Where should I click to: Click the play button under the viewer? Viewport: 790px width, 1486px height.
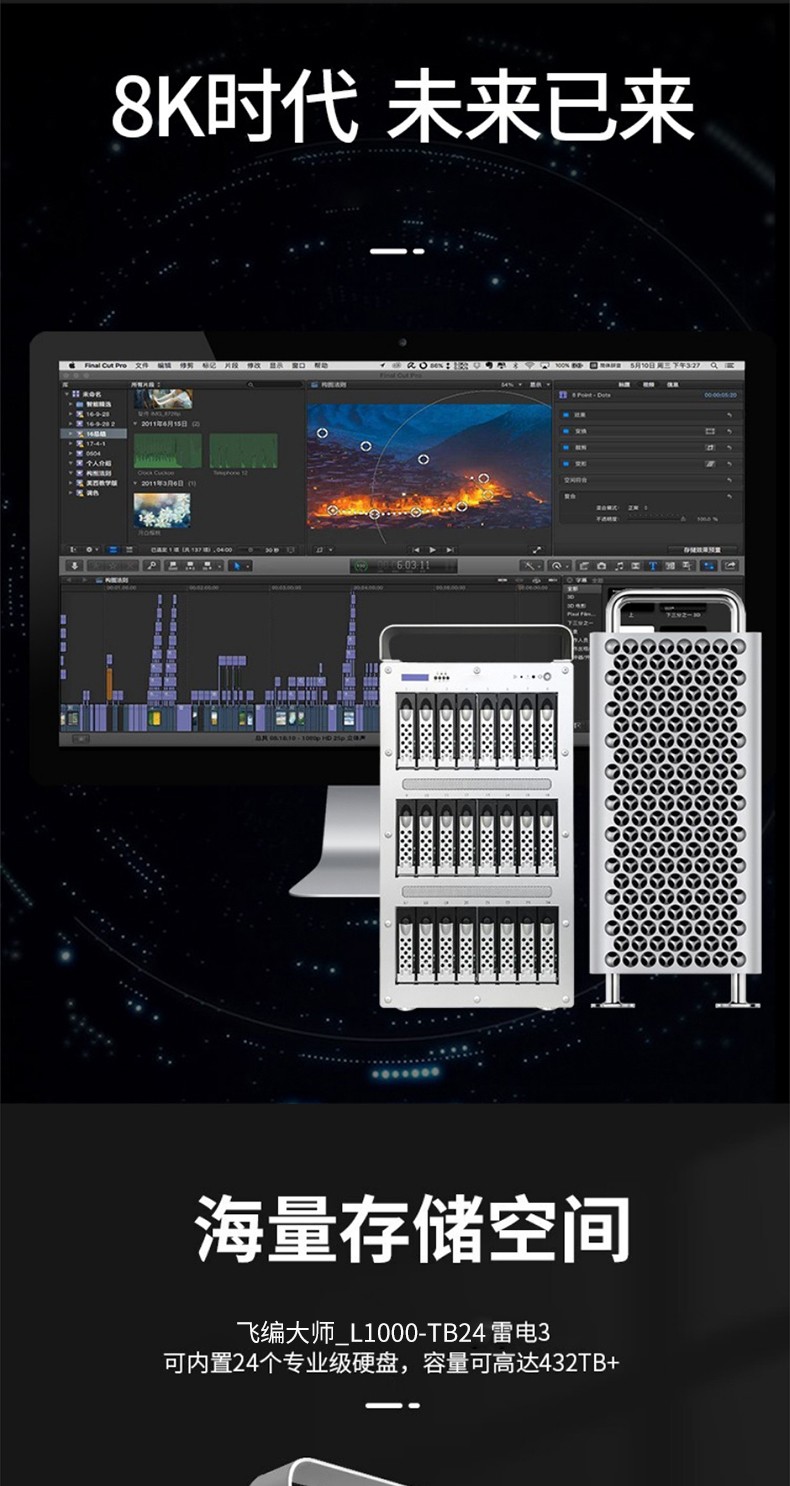click(x=432, y=549)
